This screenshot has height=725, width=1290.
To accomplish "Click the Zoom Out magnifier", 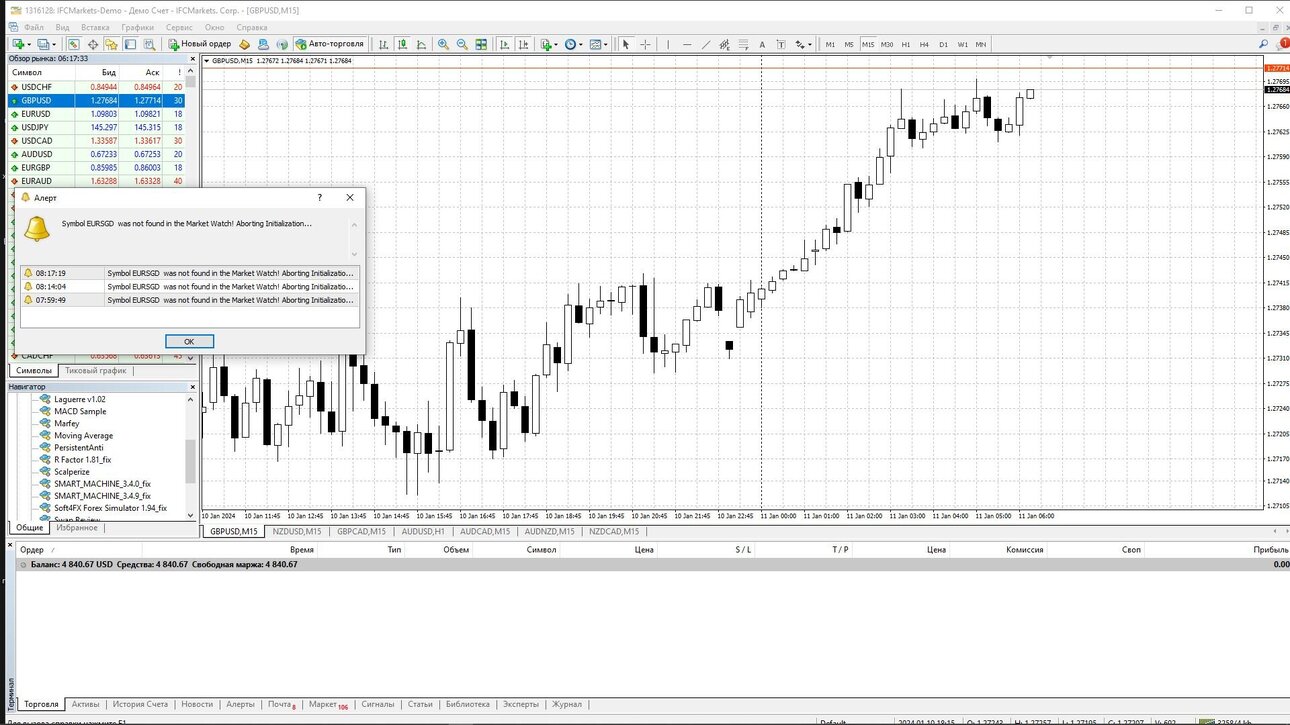I will [x=462, y=44].
